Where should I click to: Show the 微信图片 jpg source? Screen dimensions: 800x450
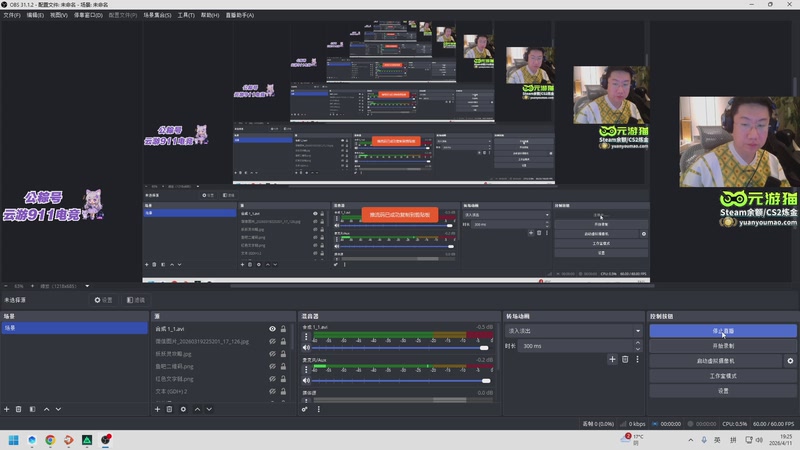[272, 341]
